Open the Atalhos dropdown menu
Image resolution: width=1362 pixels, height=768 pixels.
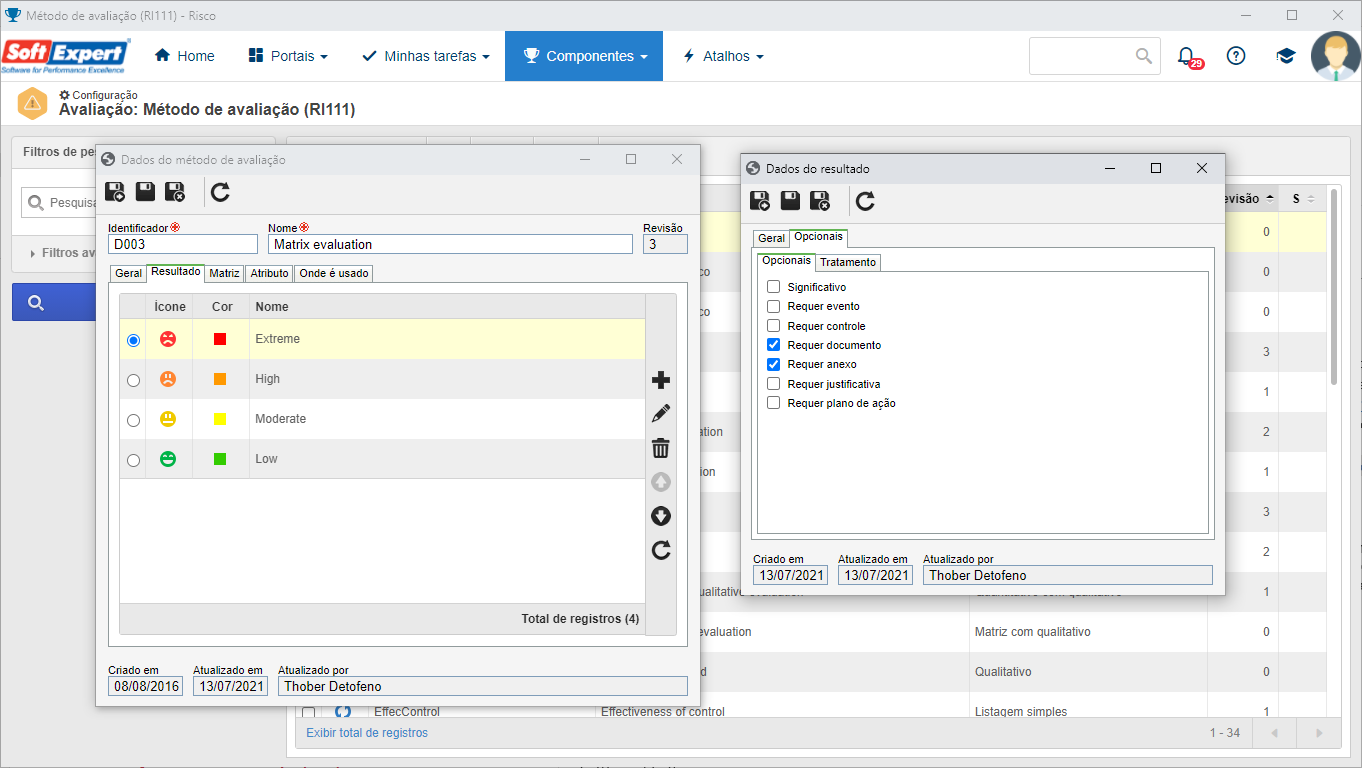tap(723, 56)
